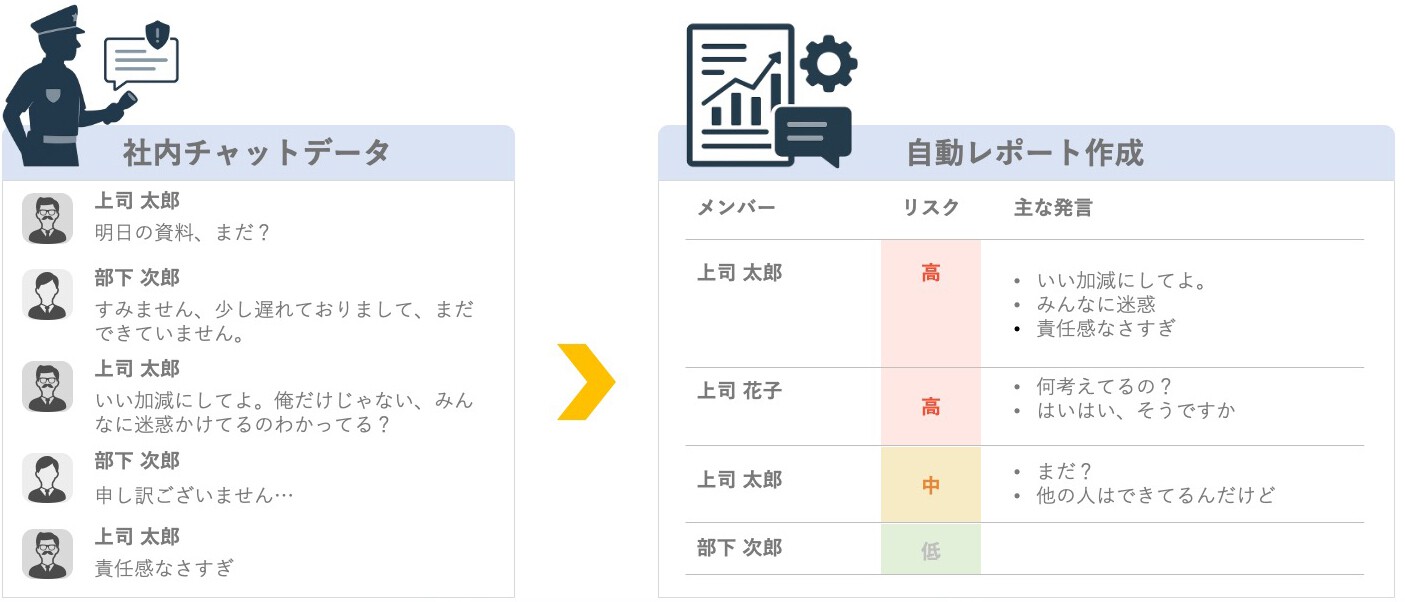Click the orange 中 risk cell
1405x602 pixels.
click(931, 485)
